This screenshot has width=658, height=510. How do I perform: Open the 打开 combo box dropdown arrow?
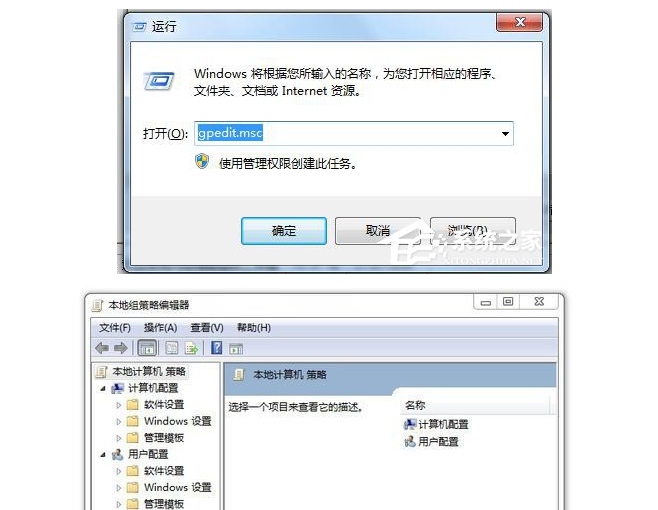[505, 134]
